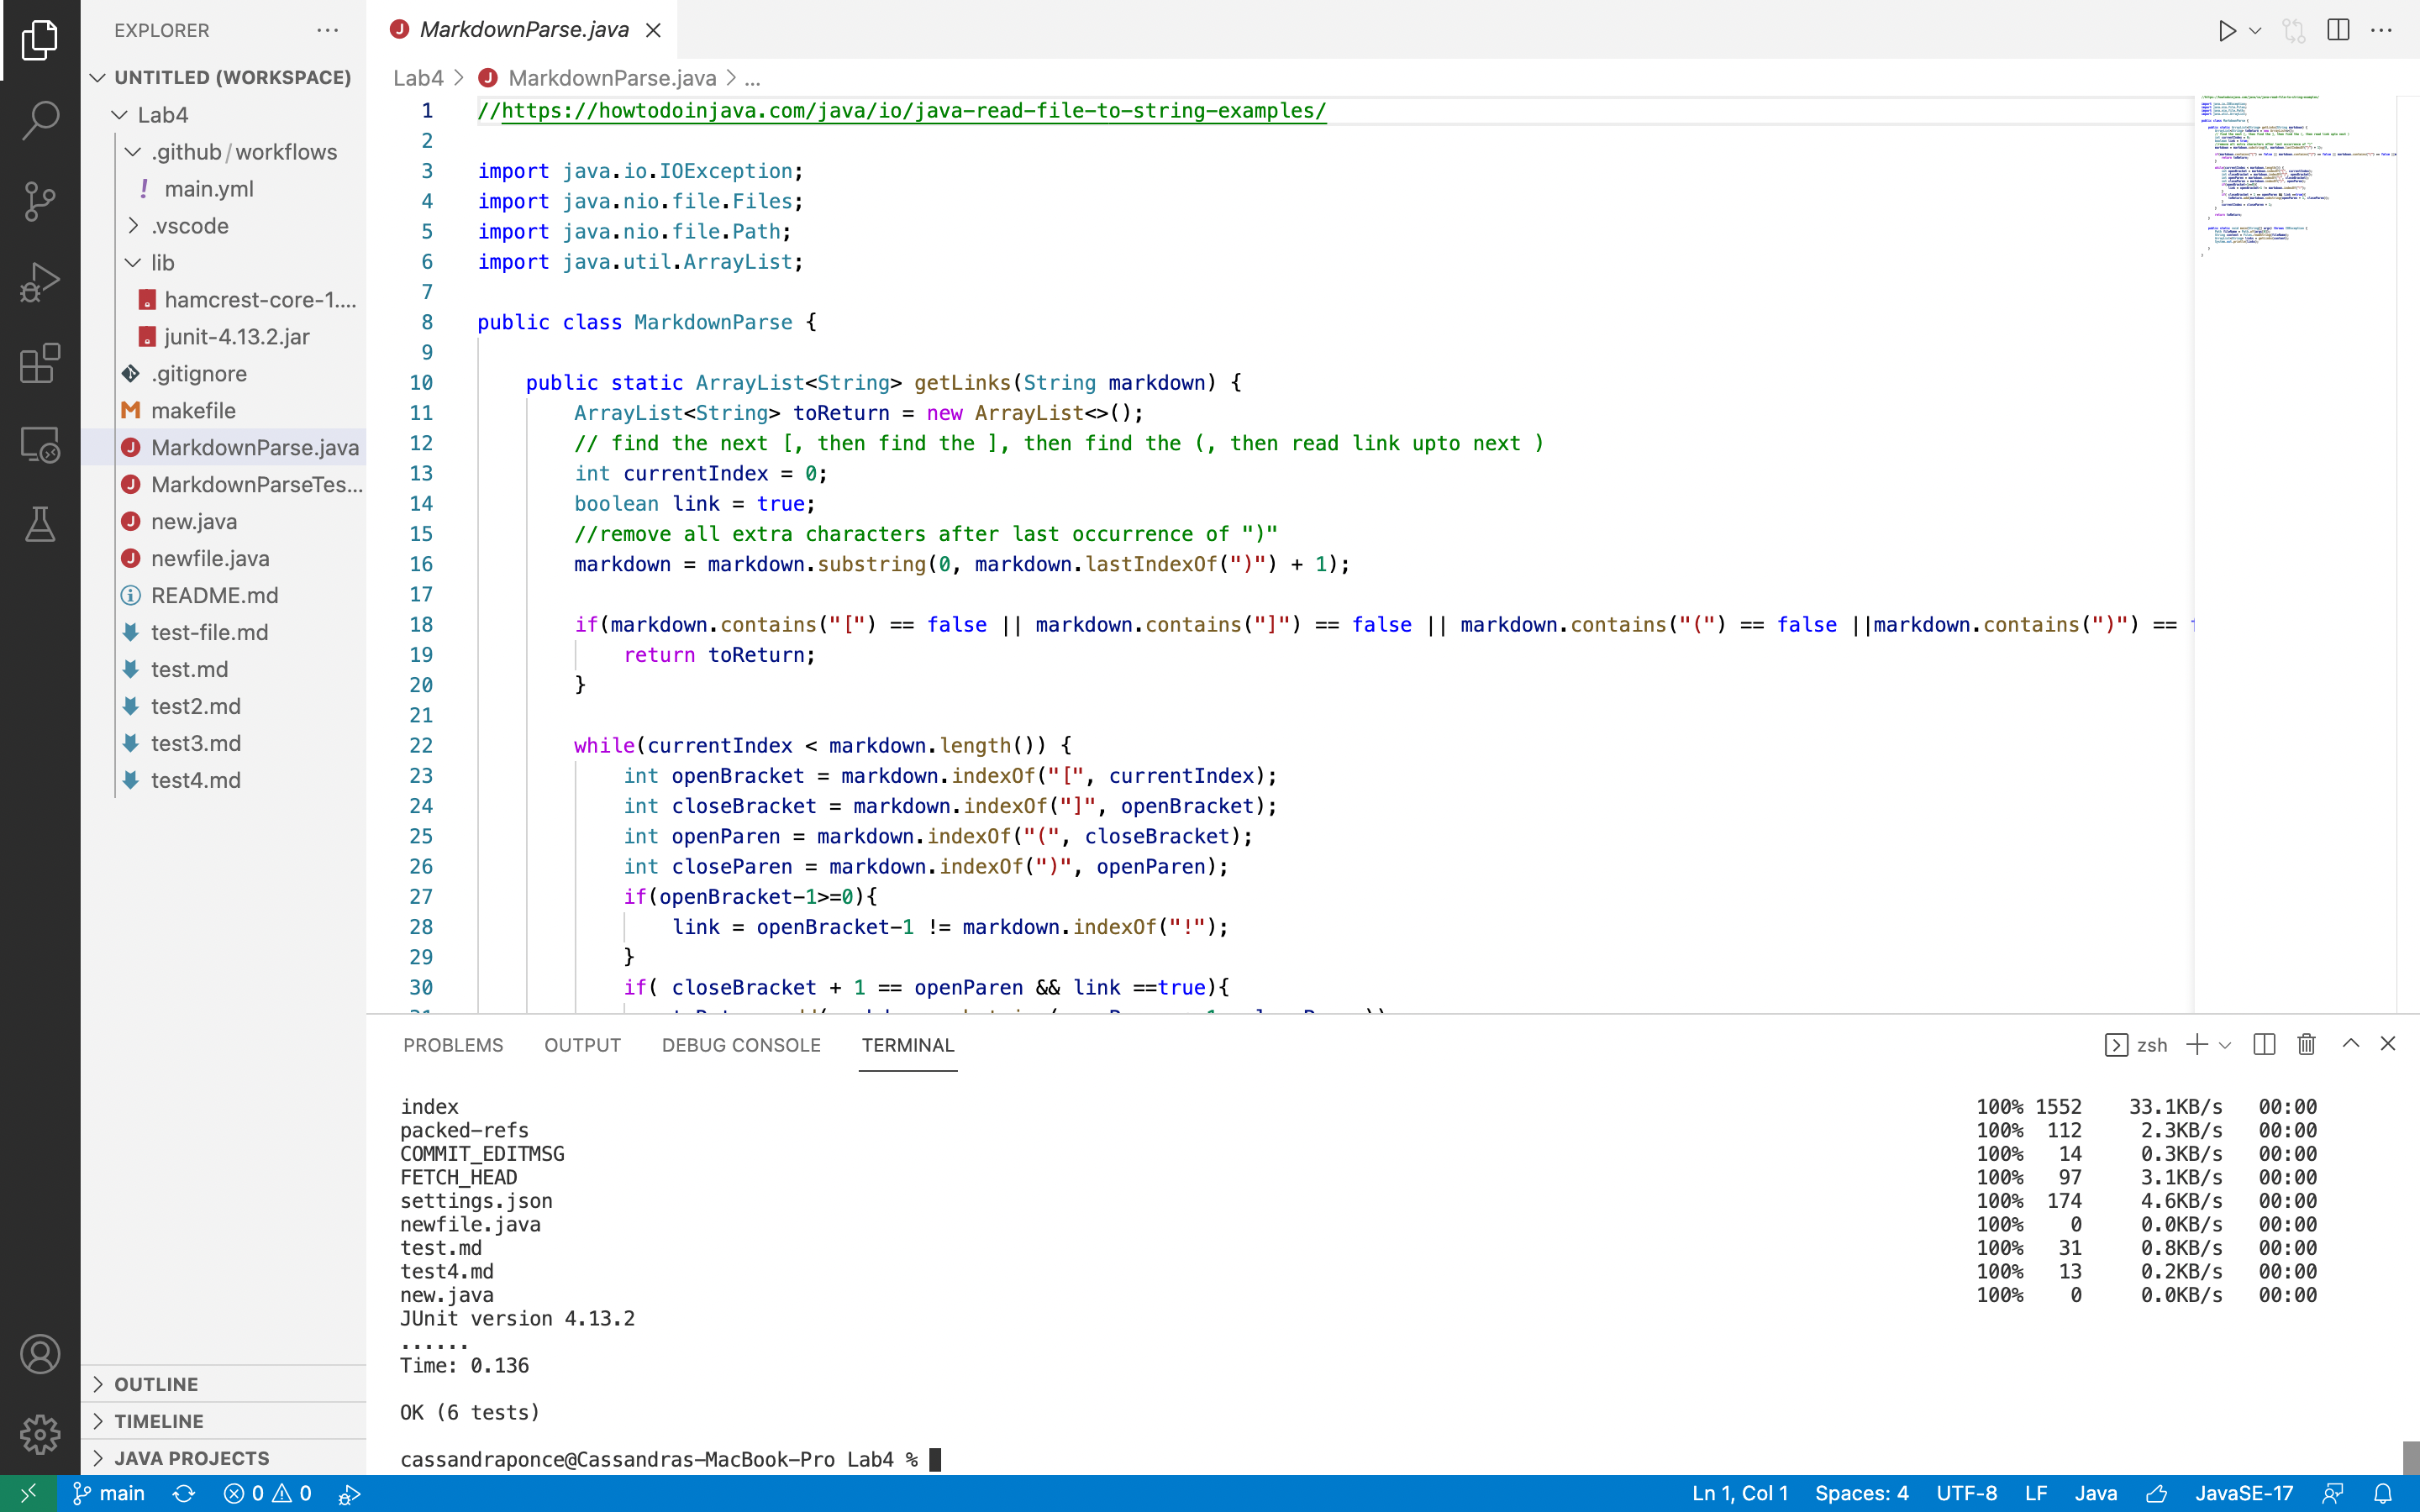The width and height of the screenshot is (2420, 1512).
Task: Open new.java file
Action: [x=224, y=522]
